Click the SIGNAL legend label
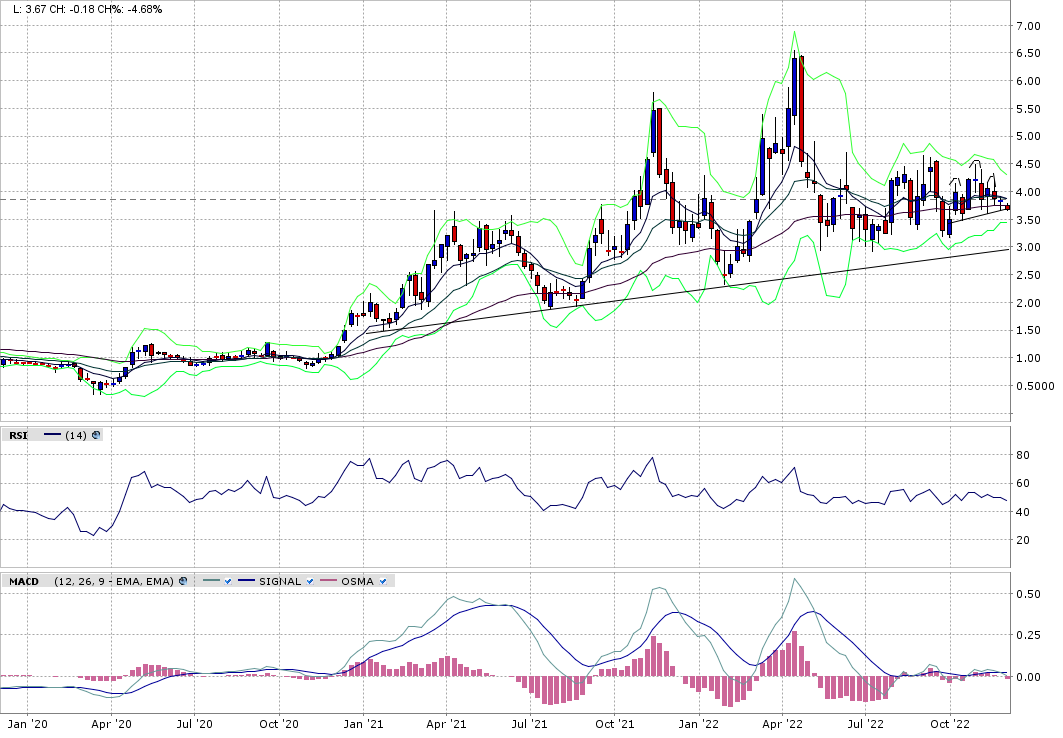The width and height of the screenshot is (1063, 738). click(x=280, y=581)
